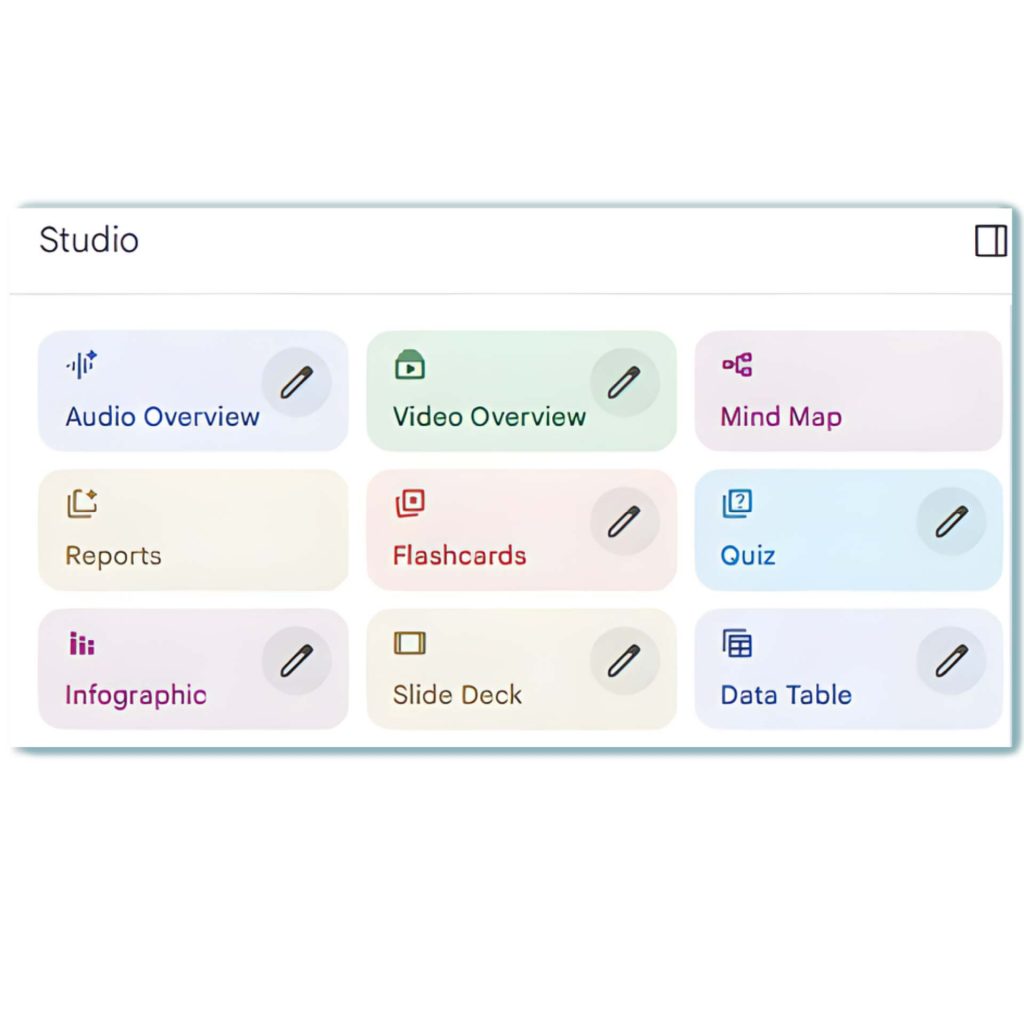1024x1024 pixels.
Task: Click the Infographic bar chart icon
Action: click(x=82, y=643)
